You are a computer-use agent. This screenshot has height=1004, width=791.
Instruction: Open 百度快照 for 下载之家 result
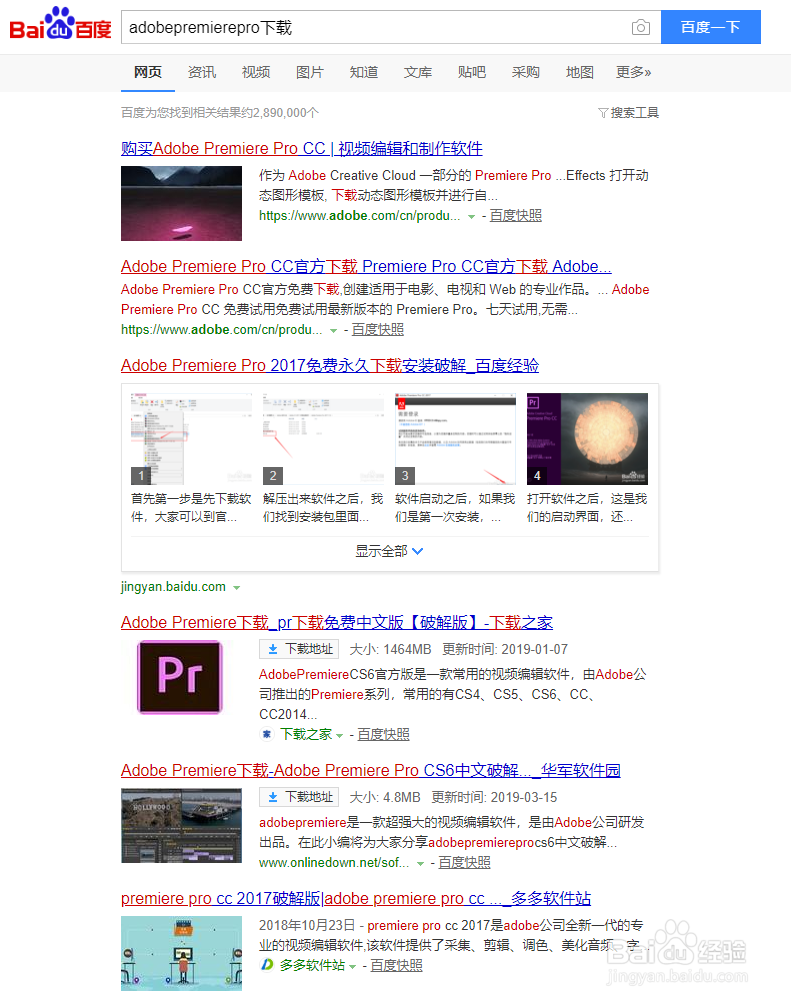click(x=384, y=734)
